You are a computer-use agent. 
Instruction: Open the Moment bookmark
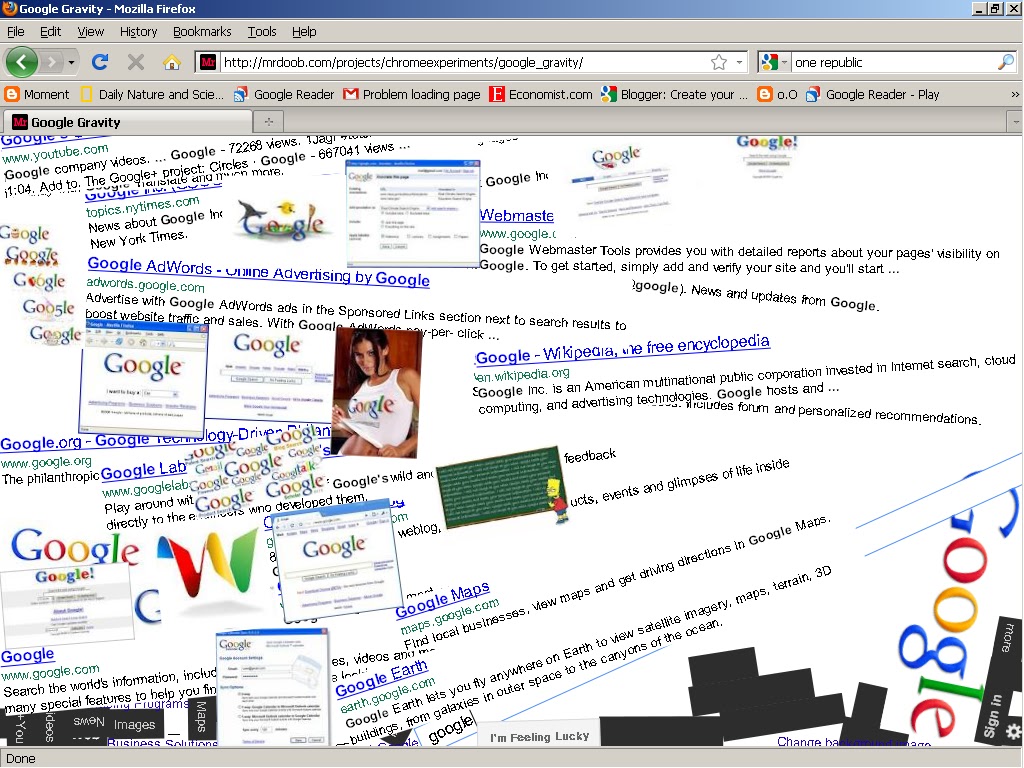click(x=37, y=95)
